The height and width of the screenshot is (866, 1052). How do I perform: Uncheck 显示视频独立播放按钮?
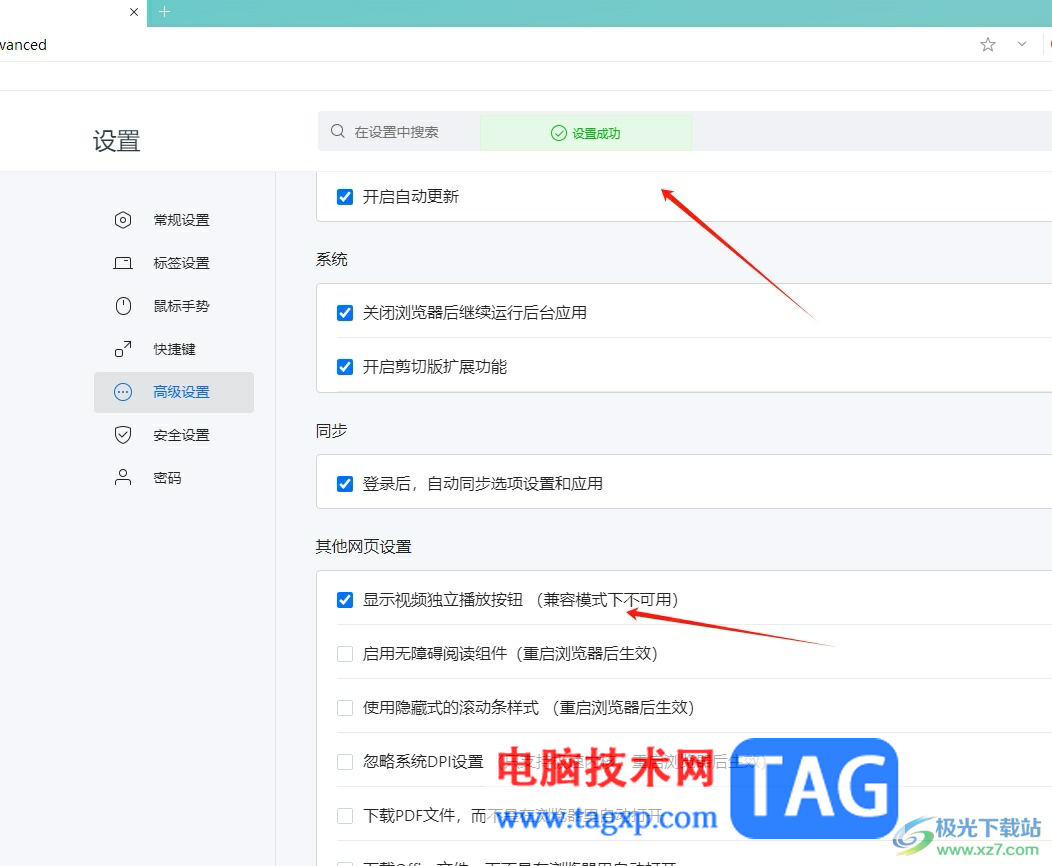point(344,599)
